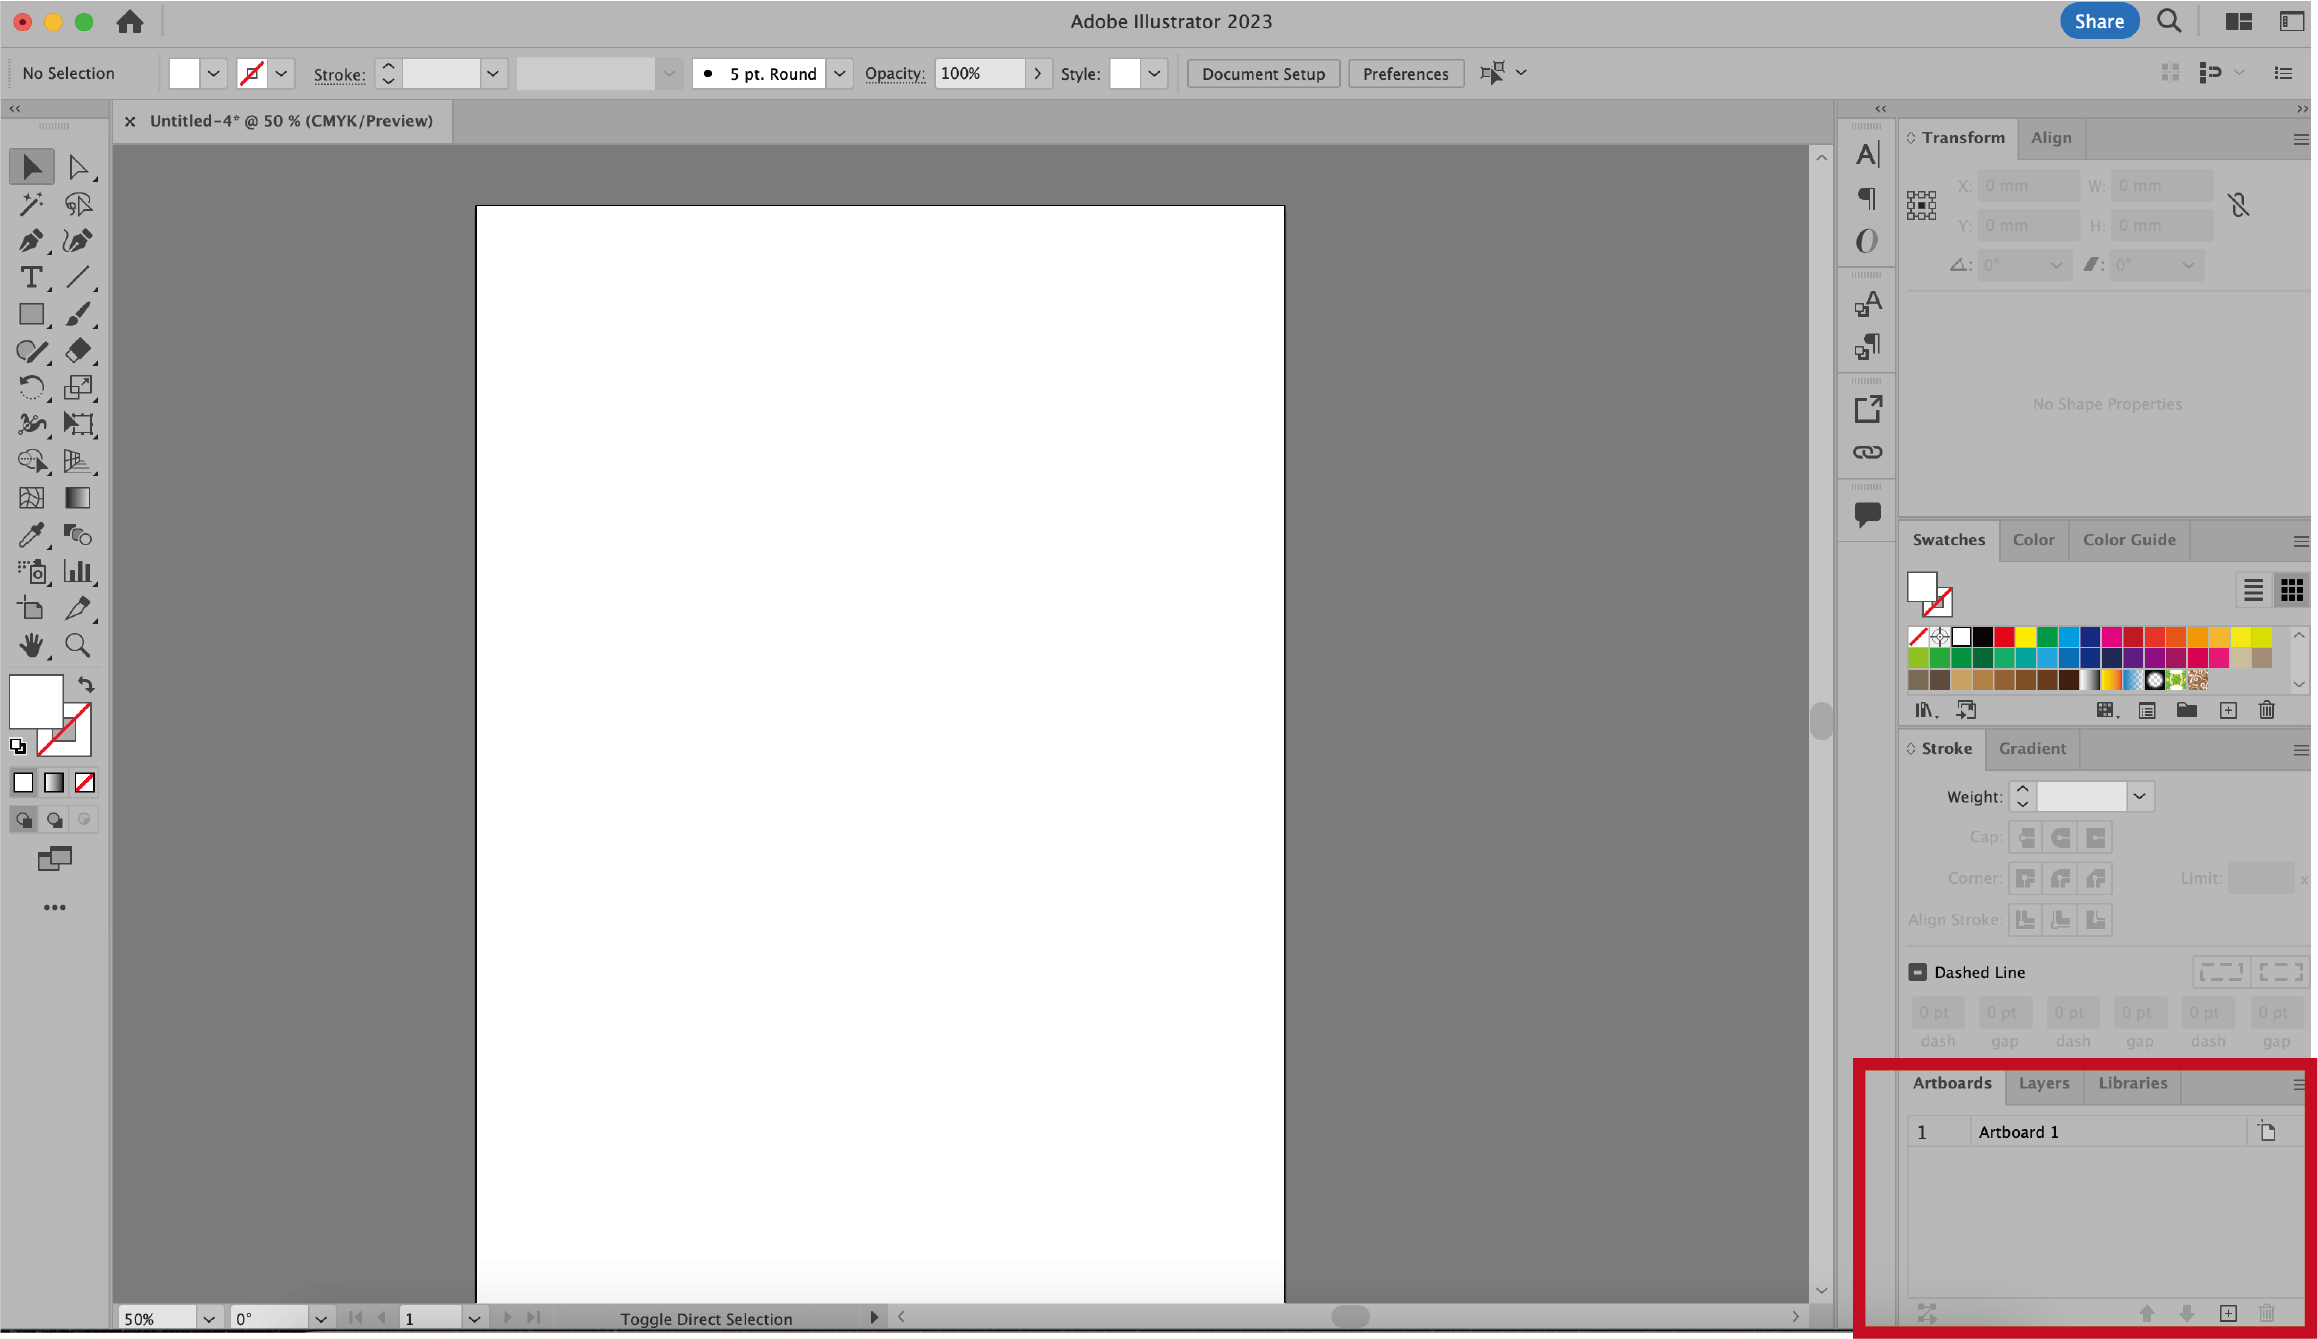Select the Type tool
Viewport: 2318px width, 1339px height.
(30, 278)
